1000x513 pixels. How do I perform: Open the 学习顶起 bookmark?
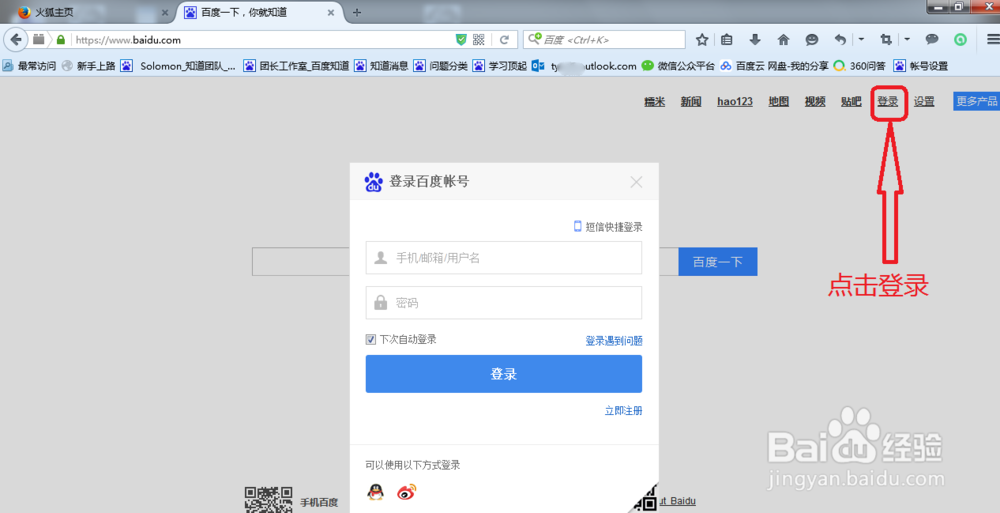(500, 66)
